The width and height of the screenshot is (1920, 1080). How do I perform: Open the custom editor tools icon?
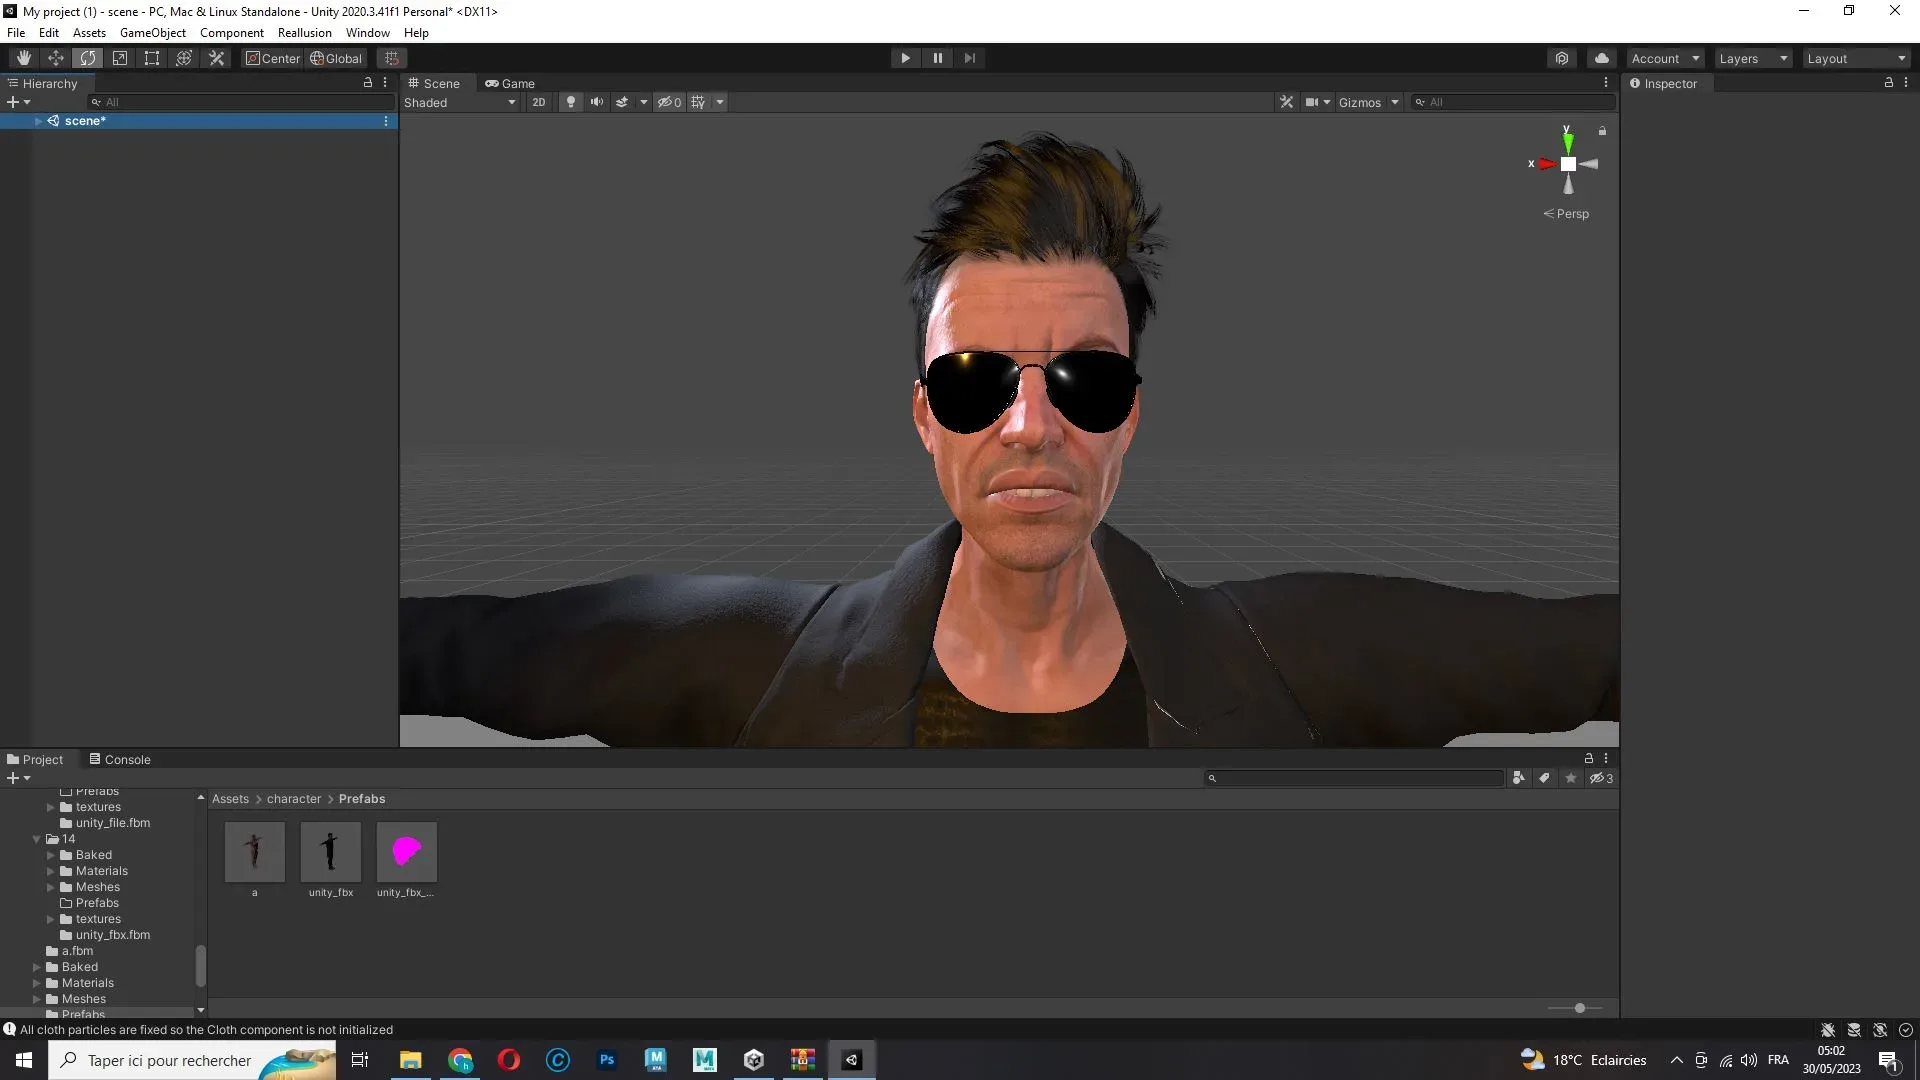click(x=216, y=57)
